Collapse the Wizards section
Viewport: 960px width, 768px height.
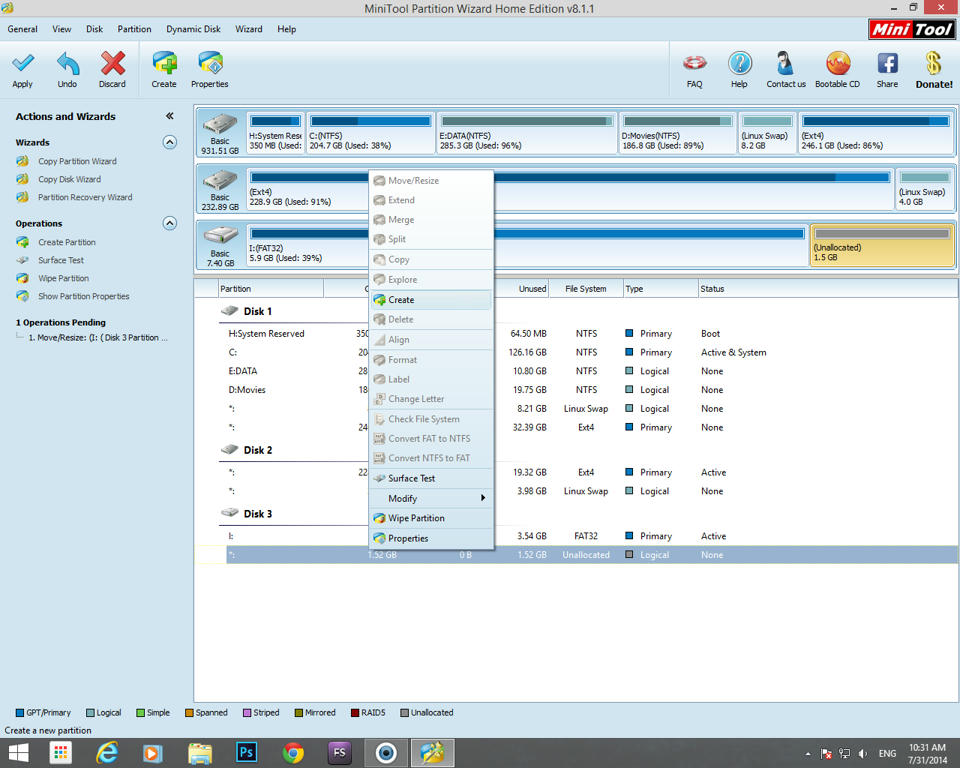click(170, 142)
